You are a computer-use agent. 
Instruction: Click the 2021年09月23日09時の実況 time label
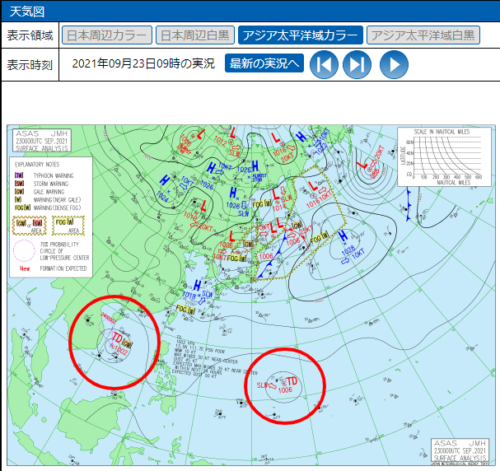click(143, 63)
